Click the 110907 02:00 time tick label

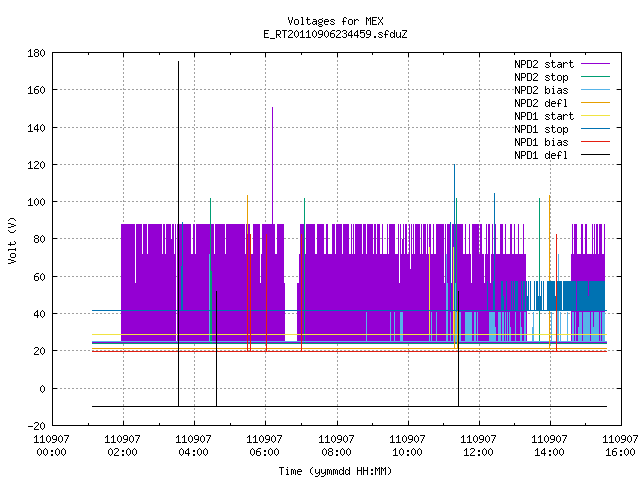[x=122, y=445]
